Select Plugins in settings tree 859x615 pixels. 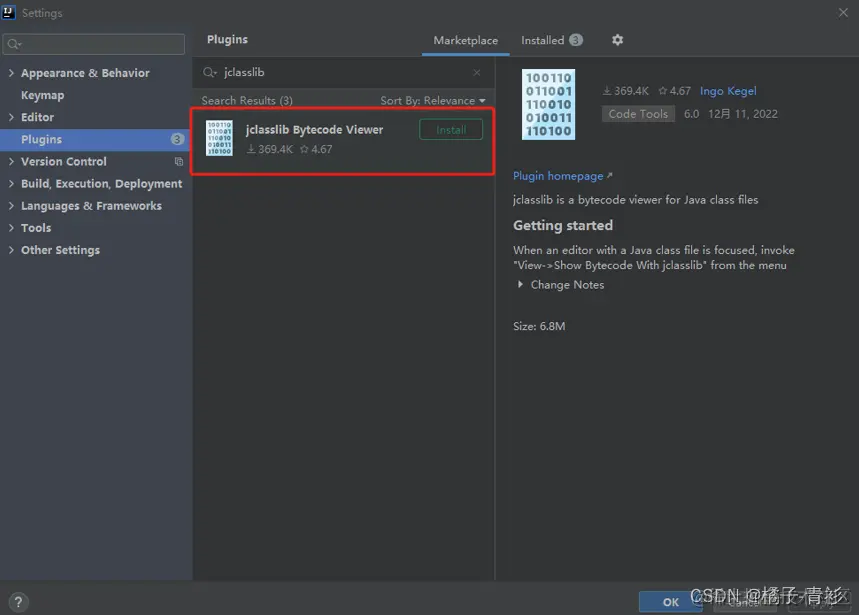42,140
